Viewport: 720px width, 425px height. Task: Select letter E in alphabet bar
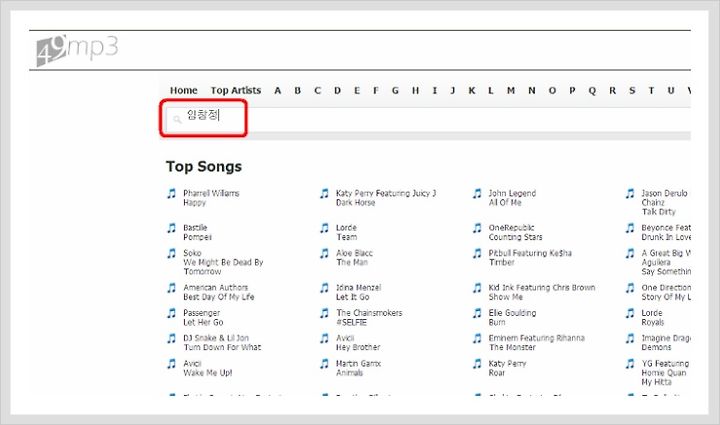click(x=357, y=90)
